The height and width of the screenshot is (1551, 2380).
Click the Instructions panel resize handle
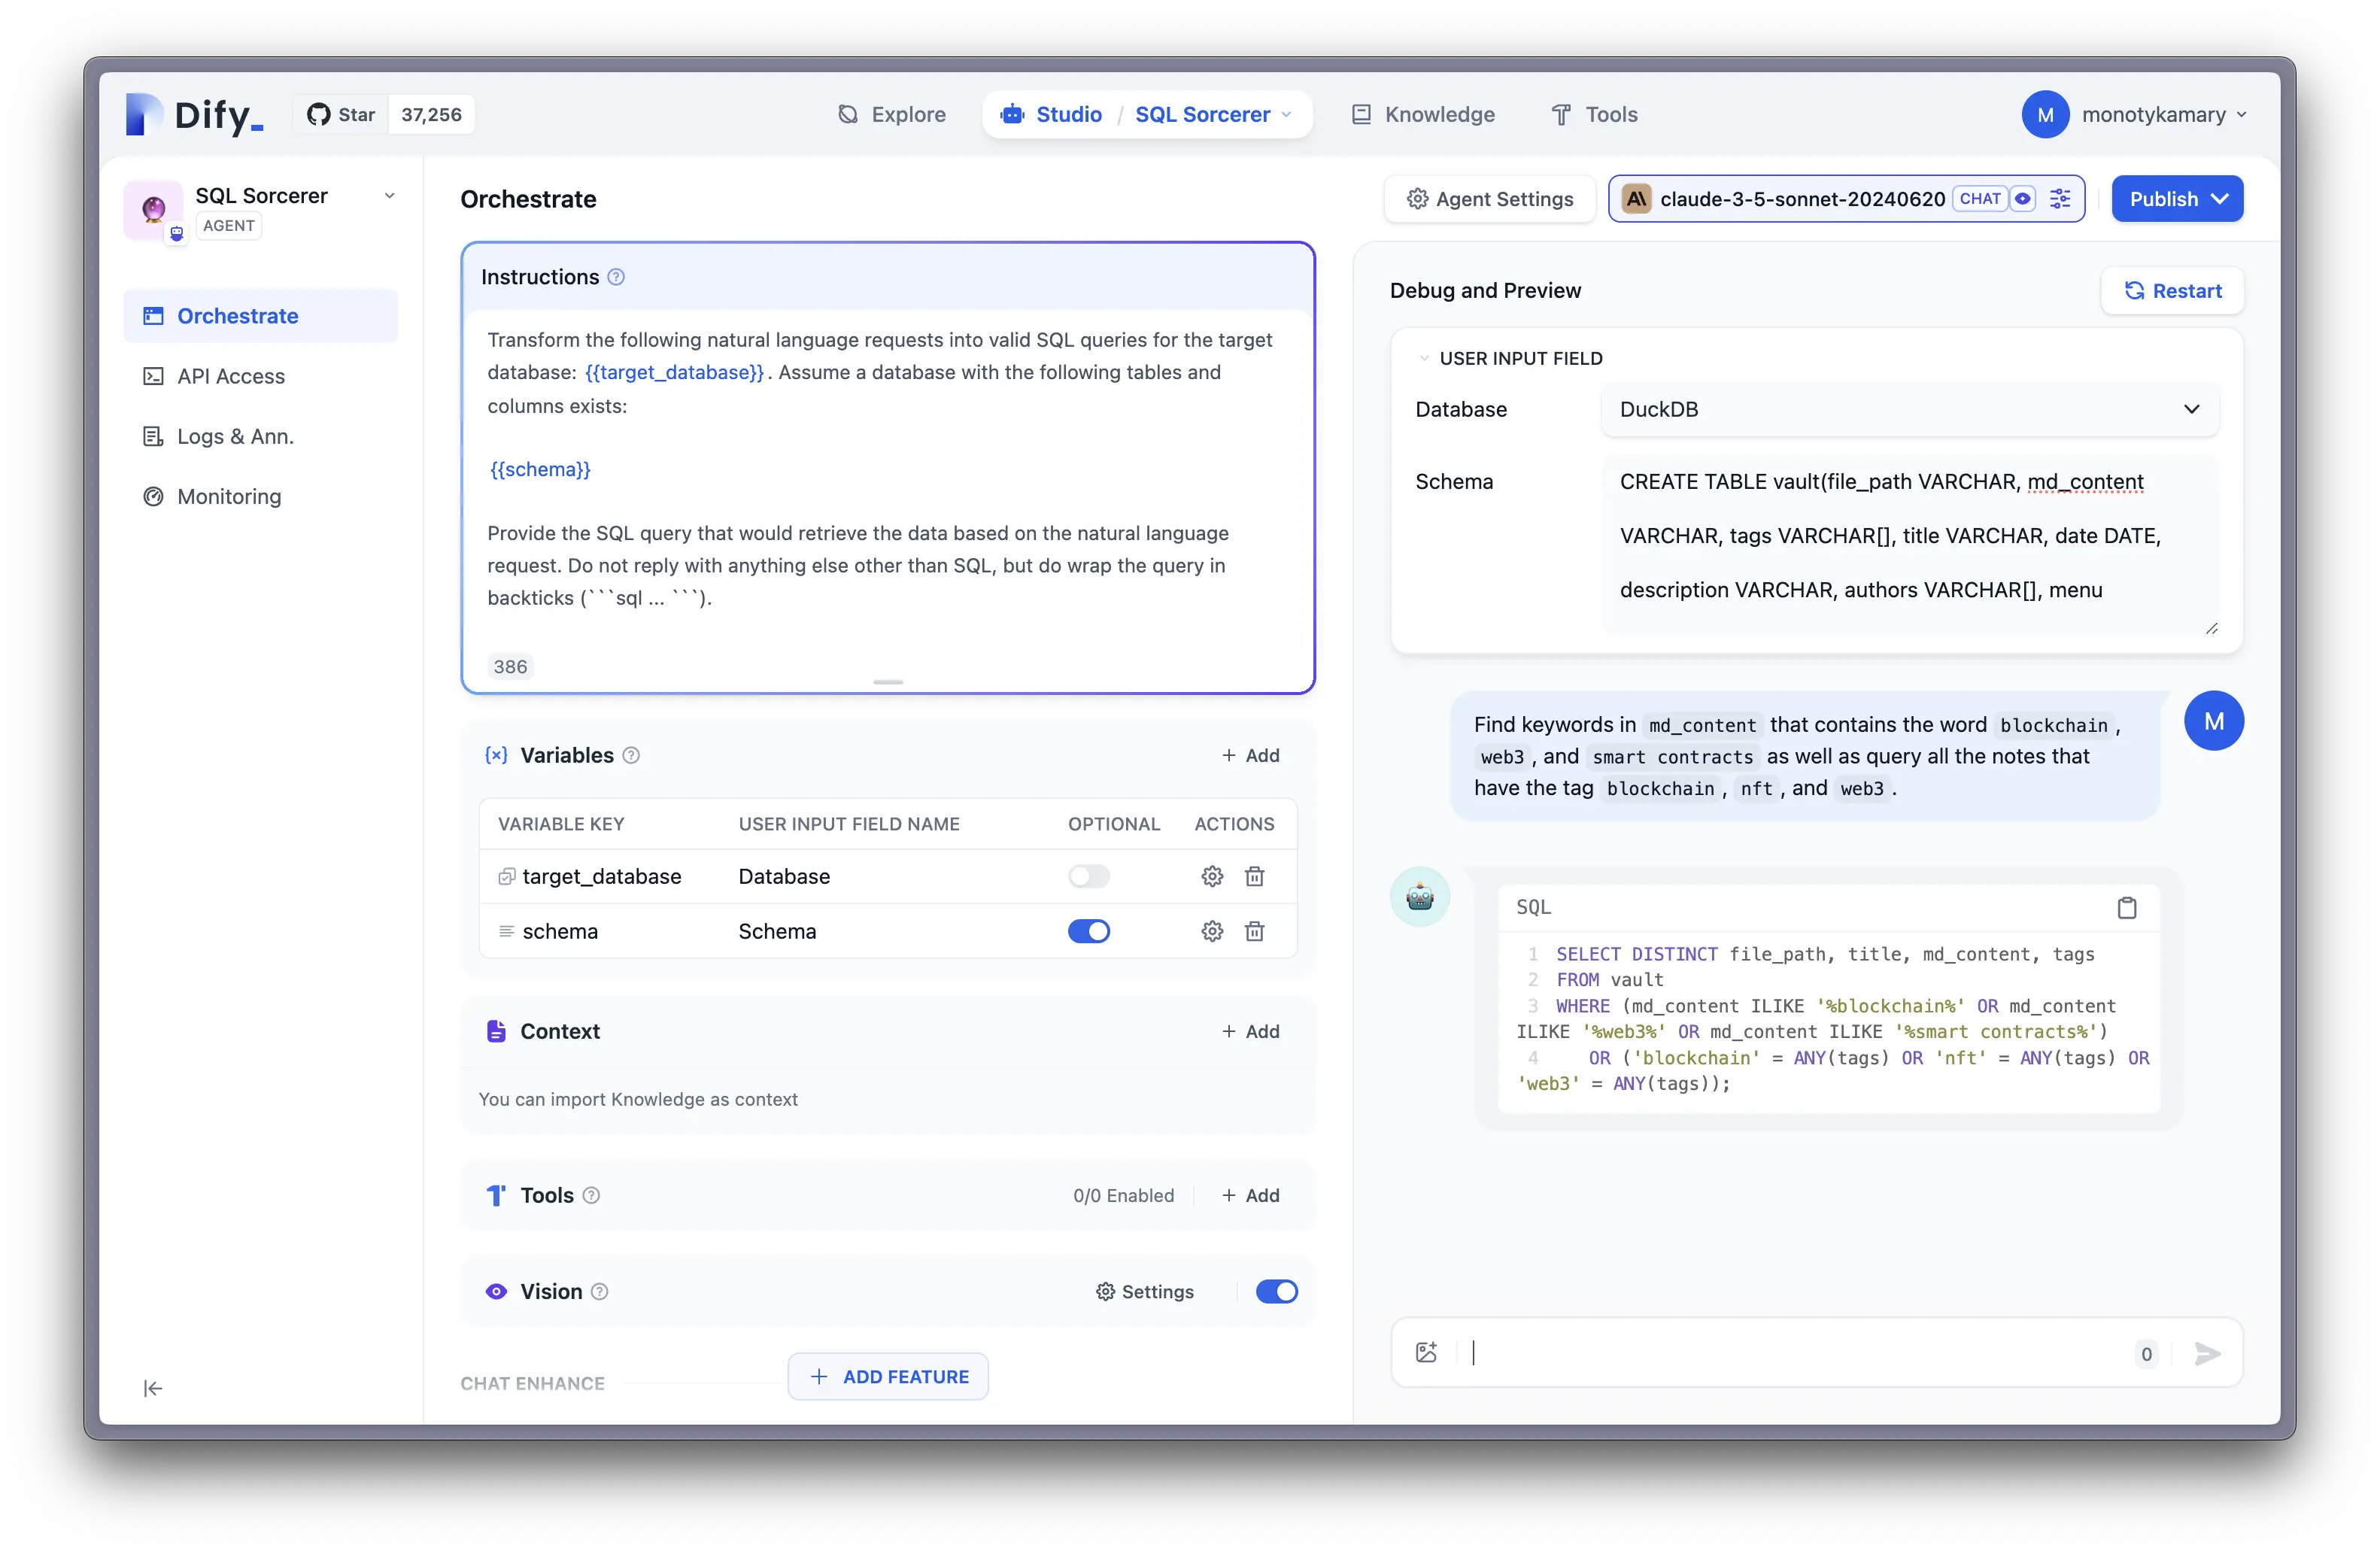[887, 682]
